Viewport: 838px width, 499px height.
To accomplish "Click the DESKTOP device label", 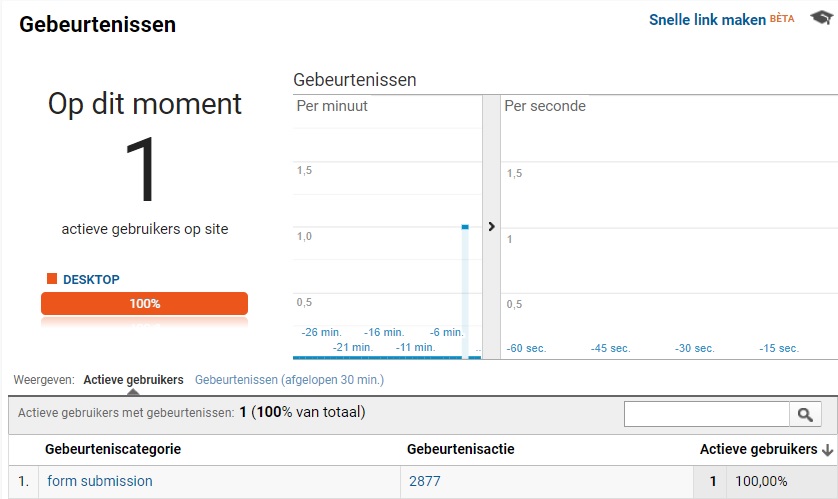I will point(91,279).
